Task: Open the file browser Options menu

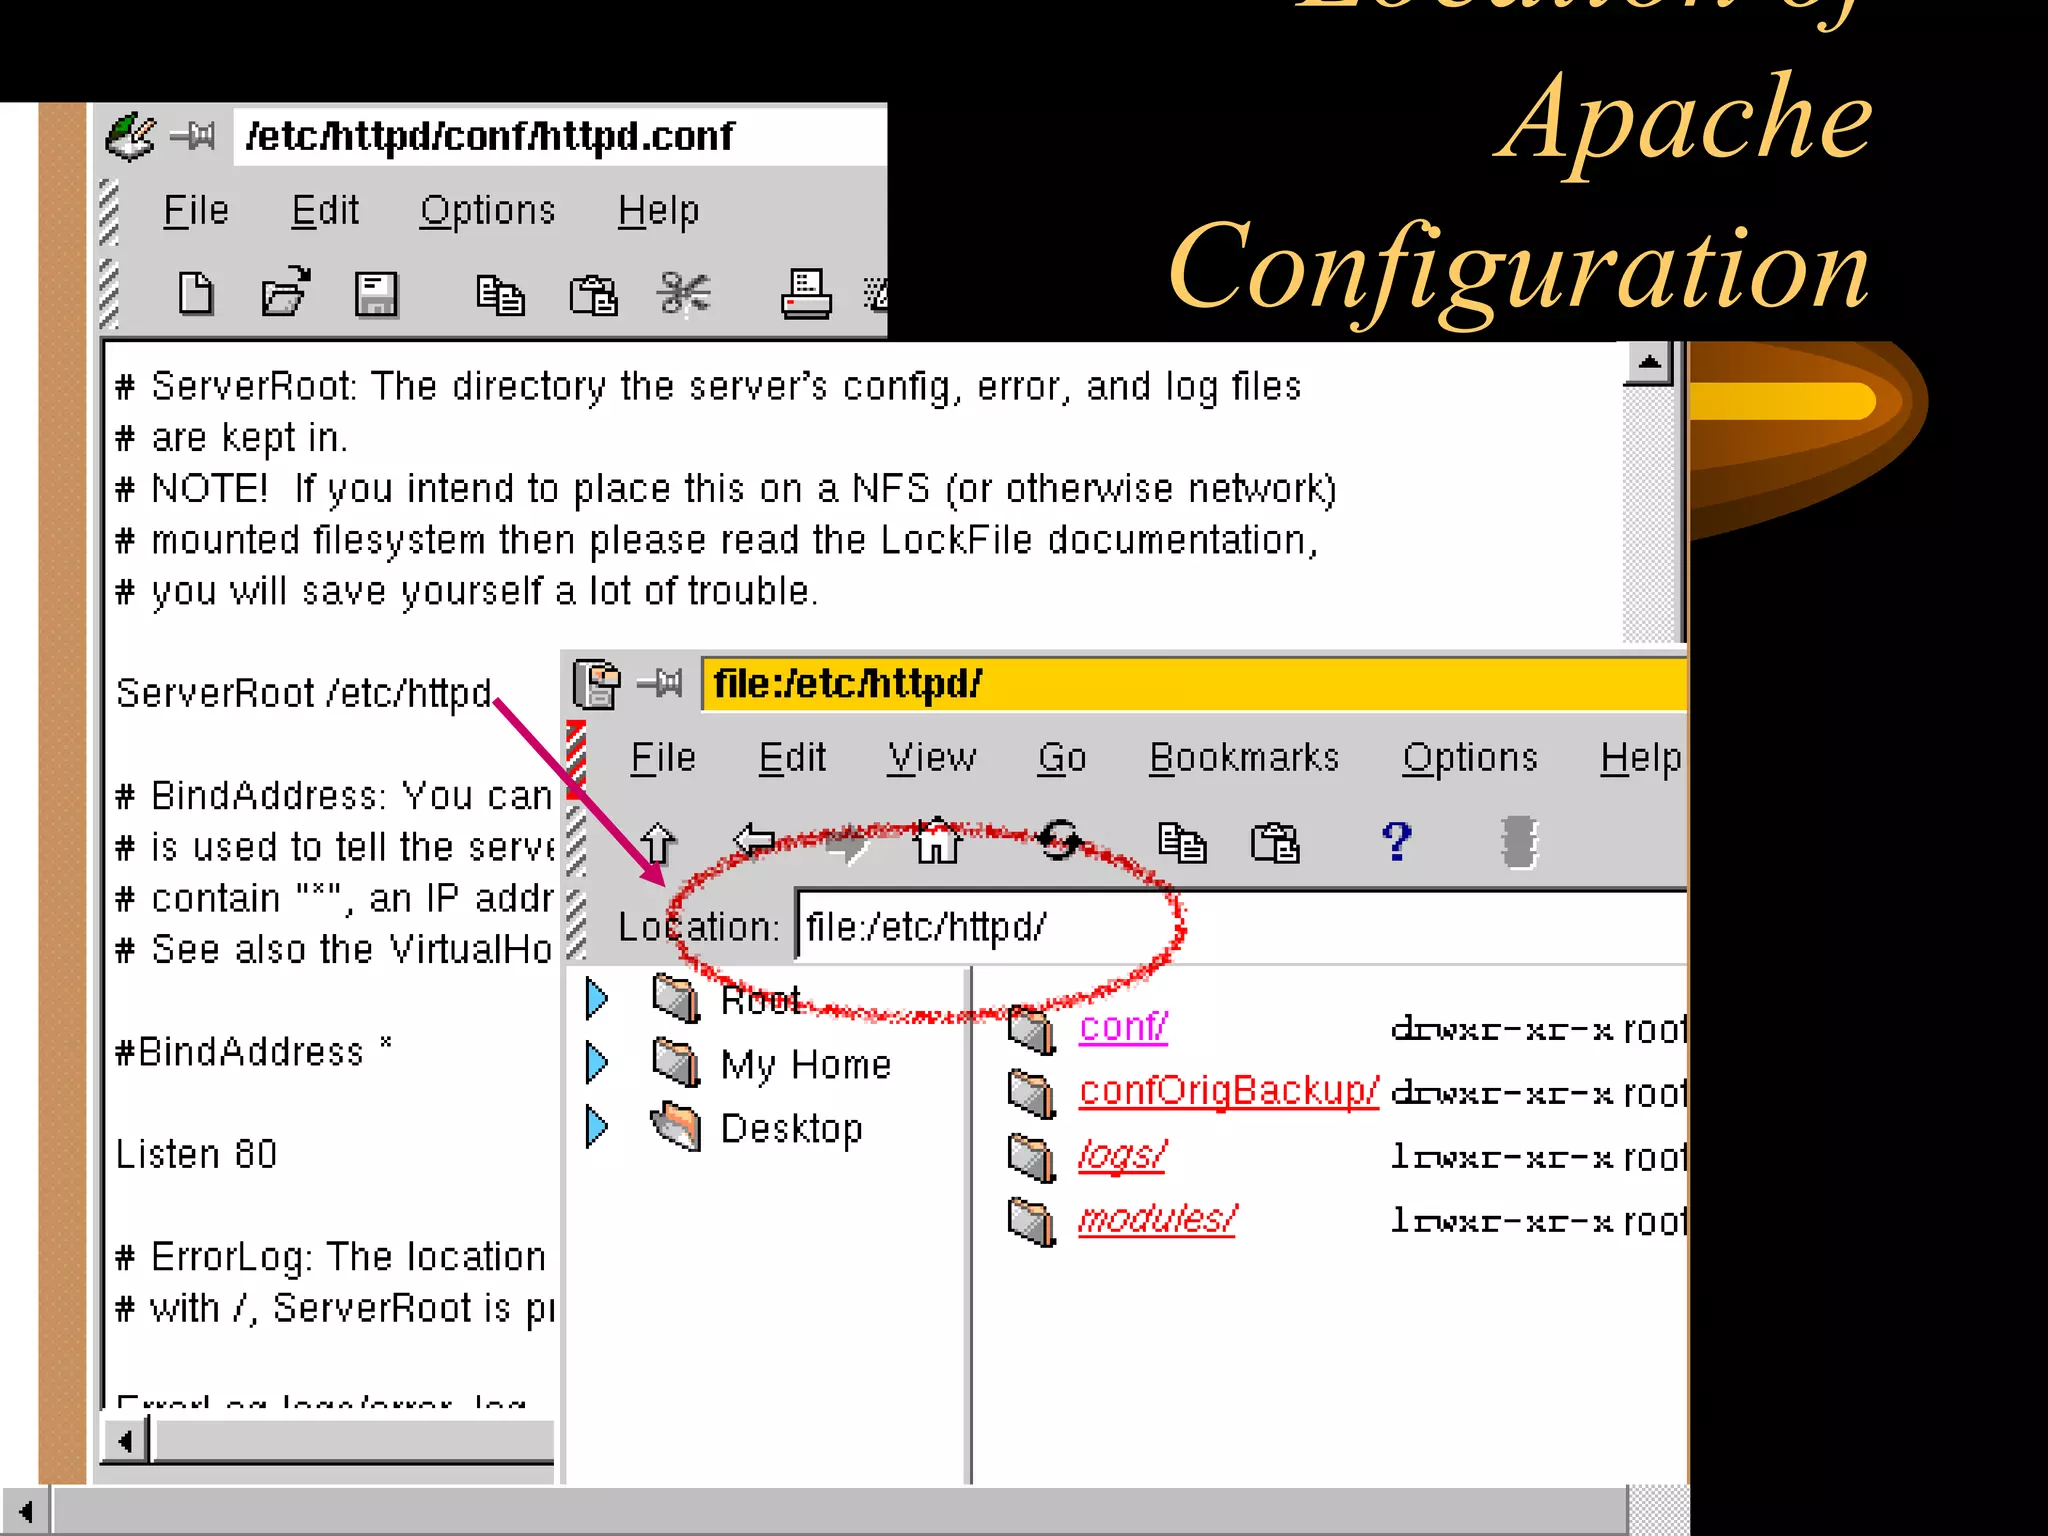Action: pyautogui.click(x=1470, y=758)
